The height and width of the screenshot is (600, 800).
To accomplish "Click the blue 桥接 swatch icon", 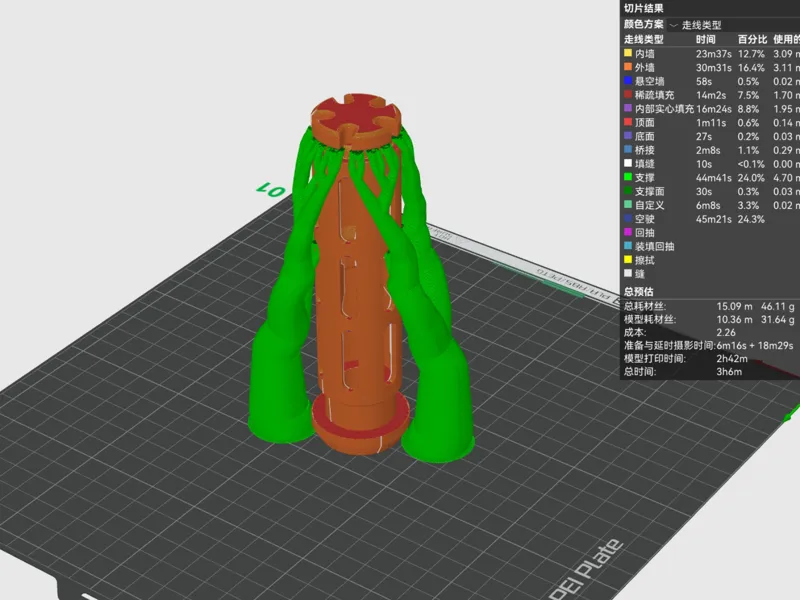I will tap(628, 149).
